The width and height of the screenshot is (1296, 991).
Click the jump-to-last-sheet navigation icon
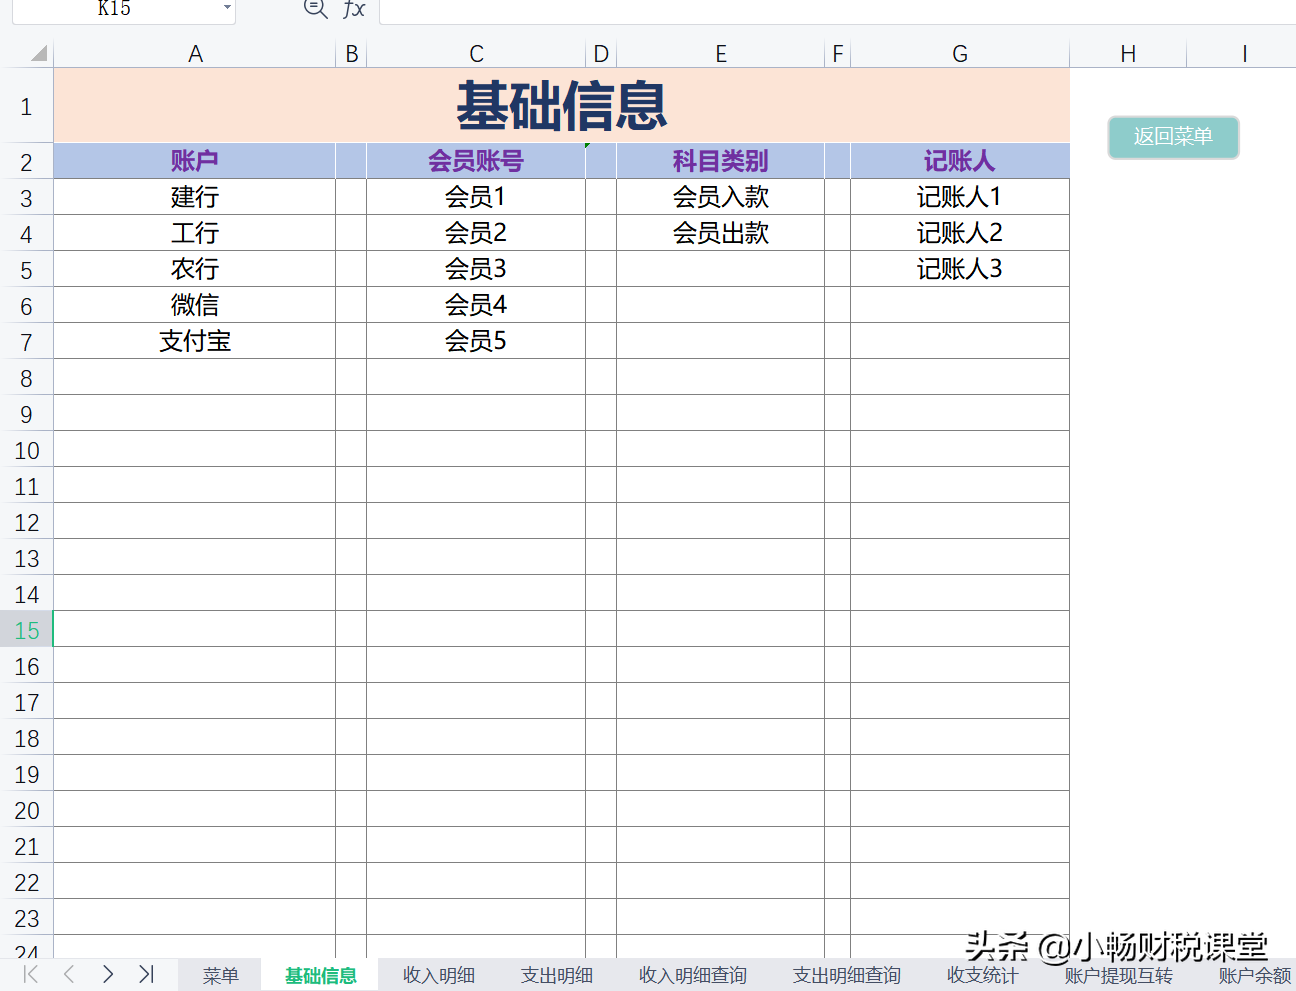(146, 974)
